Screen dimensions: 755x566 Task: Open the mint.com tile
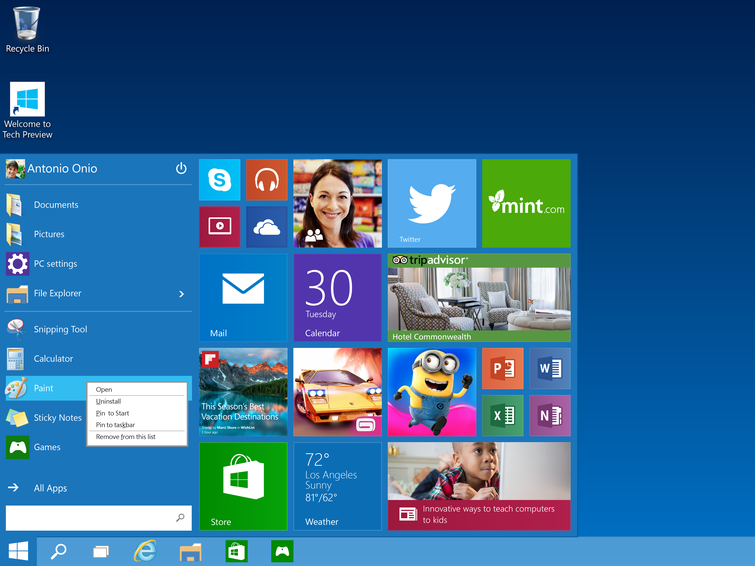click(x=526, y=203)
